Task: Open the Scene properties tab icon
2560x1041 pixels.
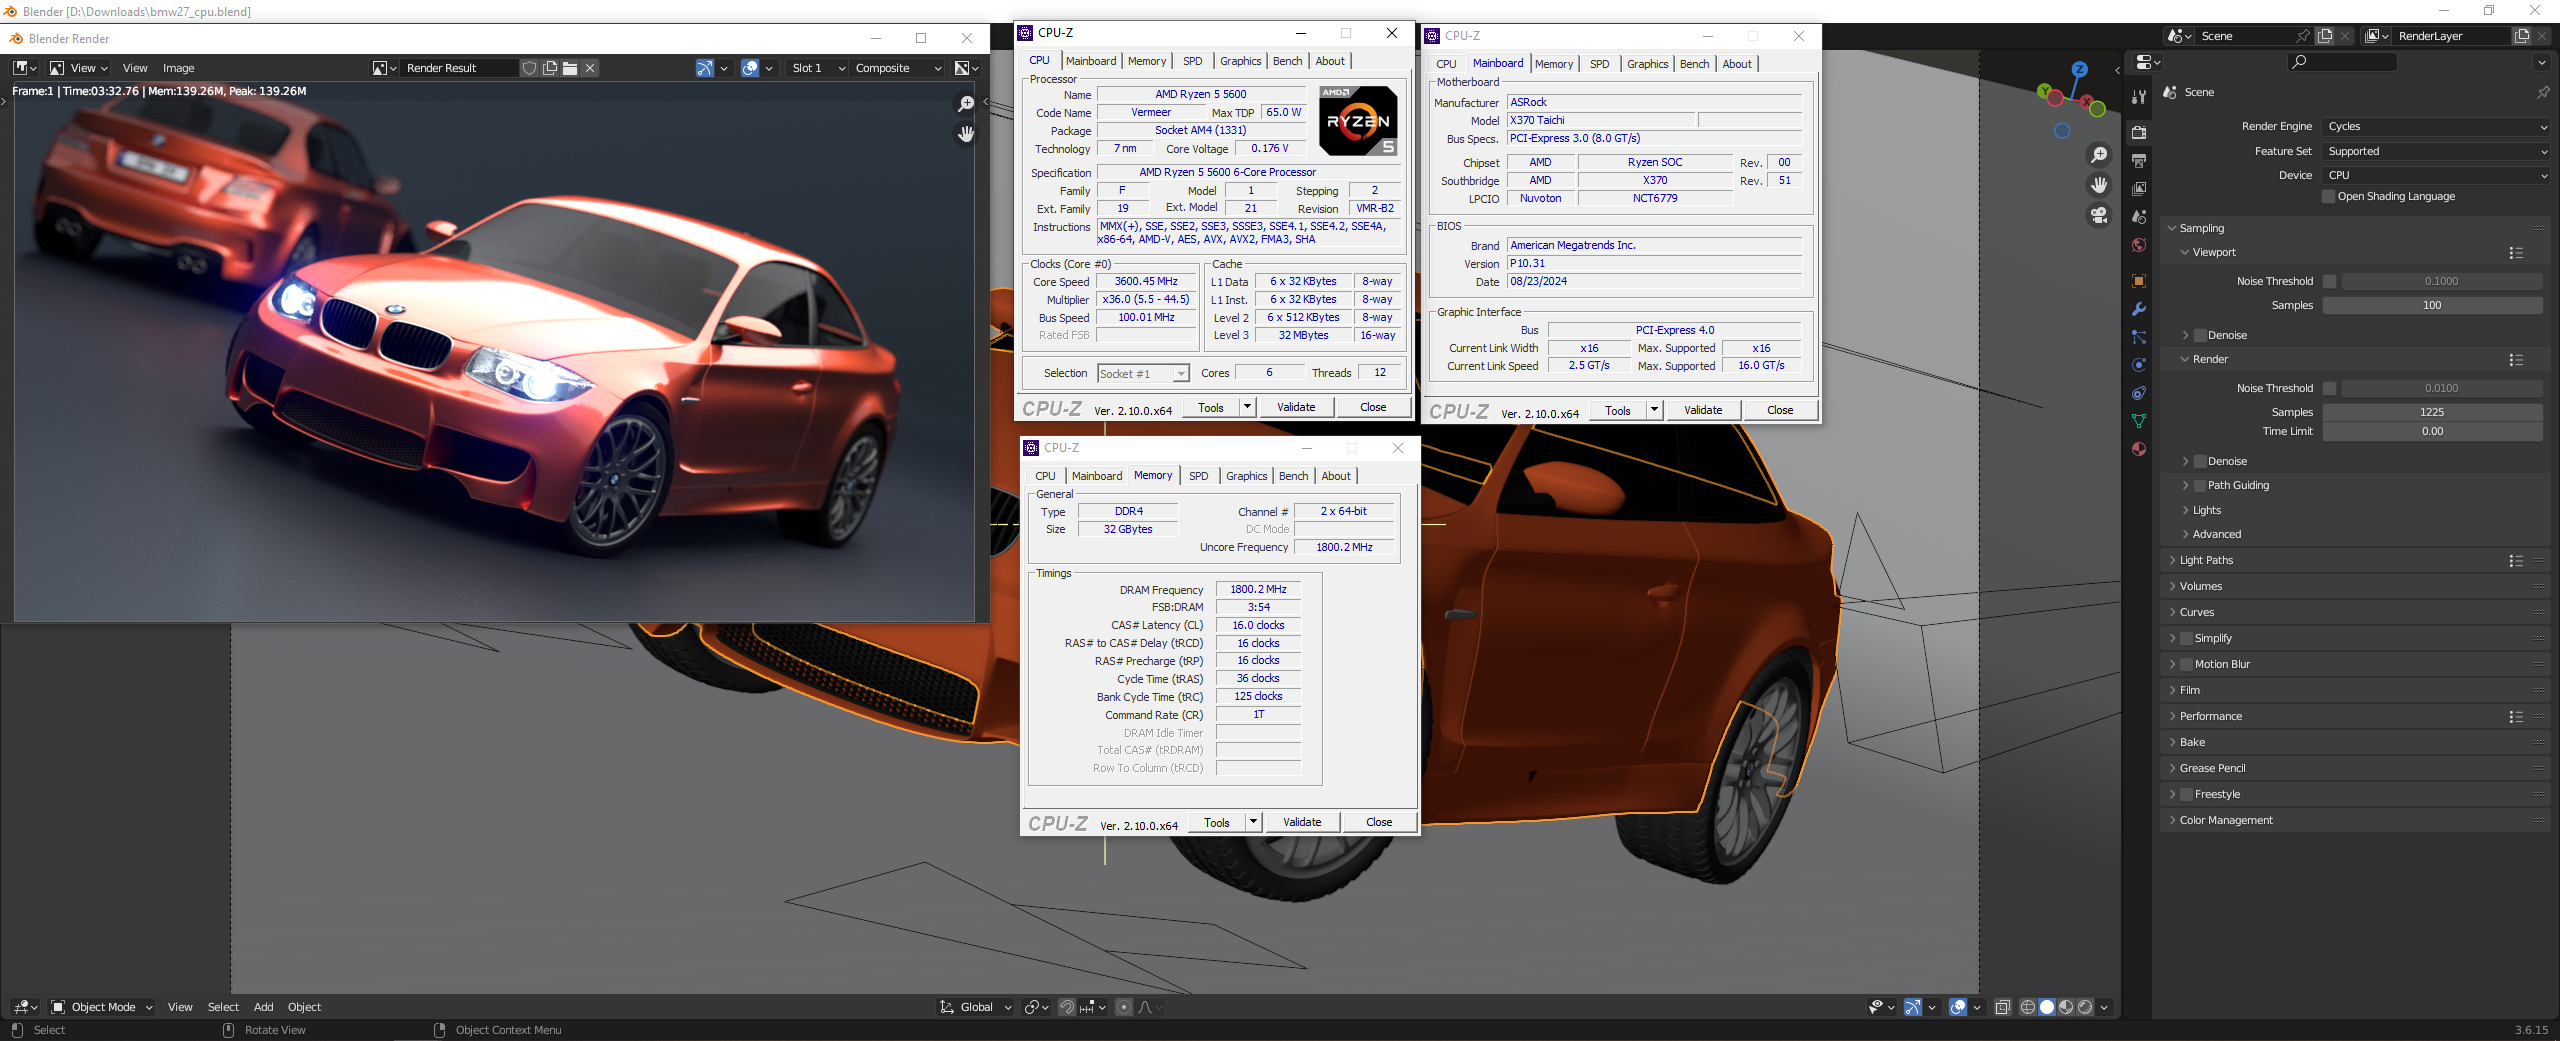Action: click(x=2138, y=216)
